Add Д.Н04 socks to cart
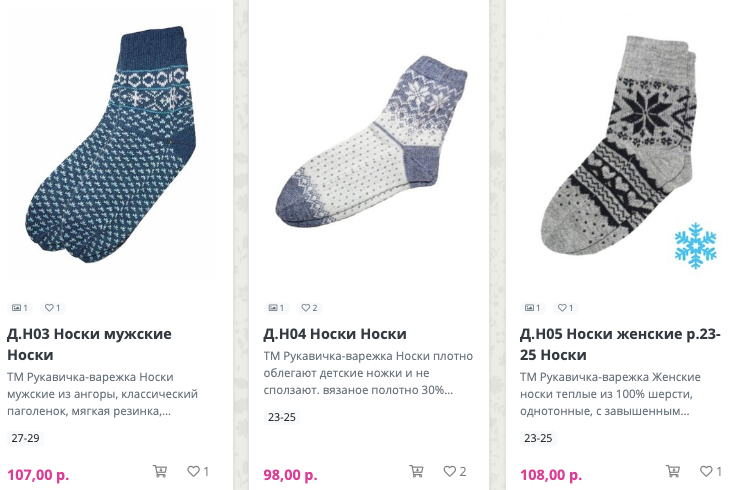This screenshot has height=490, width=743. (417, 471)
